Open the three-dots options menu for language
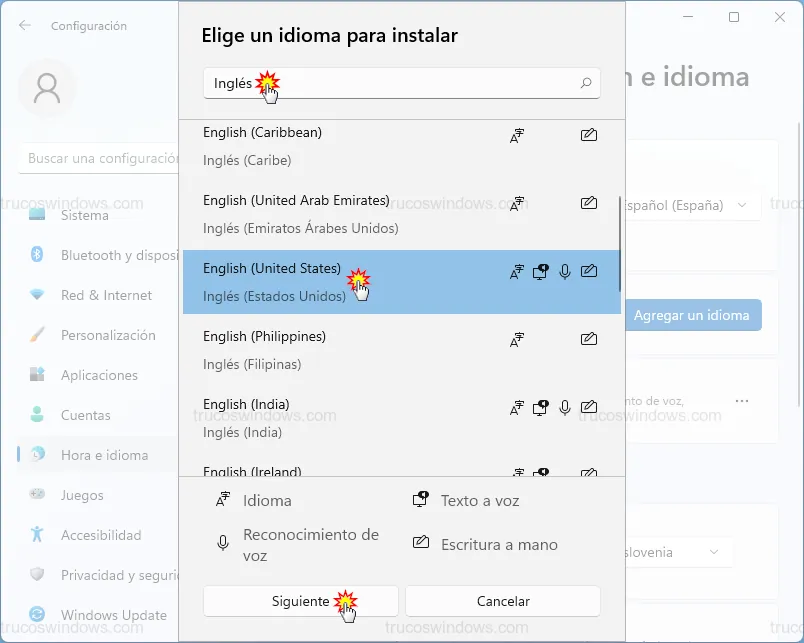The image size is (804, 643). click(742, 401)
